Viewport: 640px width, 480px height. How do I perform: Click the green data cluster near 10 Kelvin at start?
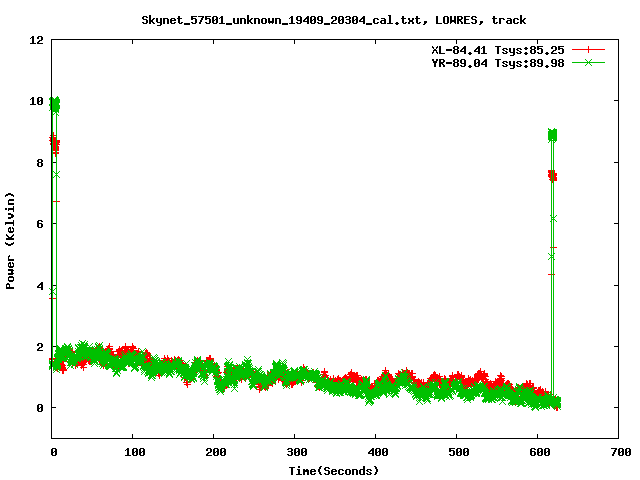[x=54, y=104]
